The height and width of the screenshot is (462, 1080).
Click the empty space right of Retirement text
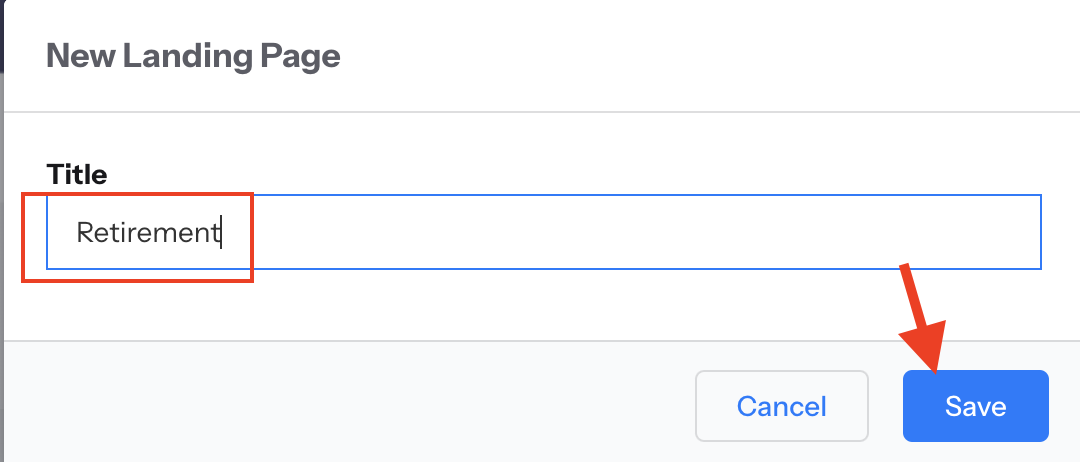pos(600,232)
